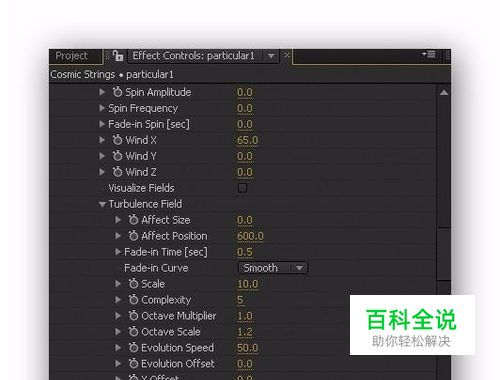Expand the Spin Frequency property
The width and height of the screenshot is (500, 380).
coord(102,108)
